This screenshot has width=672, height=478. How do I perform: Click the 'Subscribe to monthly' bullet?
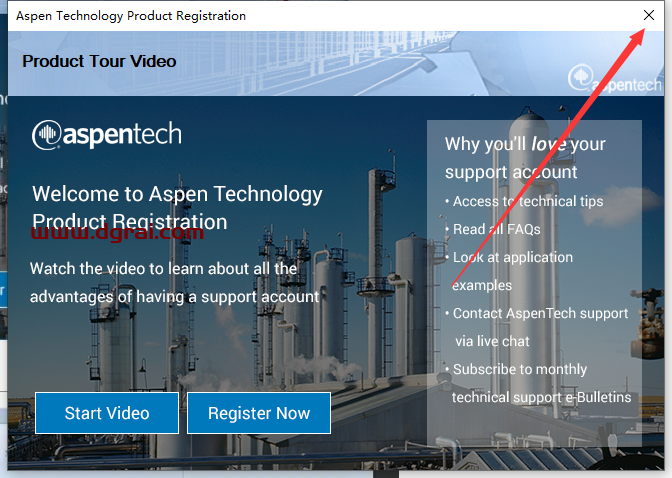[x=516, y=369]
